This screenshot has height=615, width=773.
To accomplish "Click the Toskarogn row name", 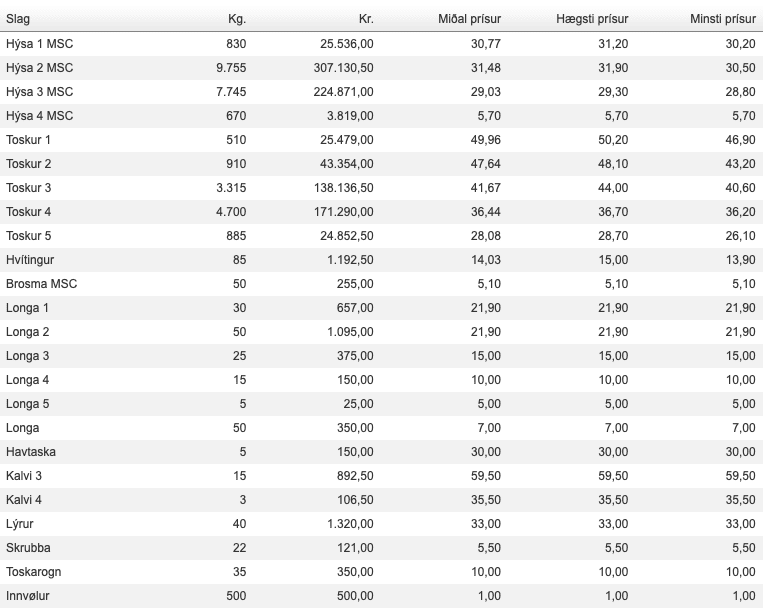I will click(x=35, y=572).
